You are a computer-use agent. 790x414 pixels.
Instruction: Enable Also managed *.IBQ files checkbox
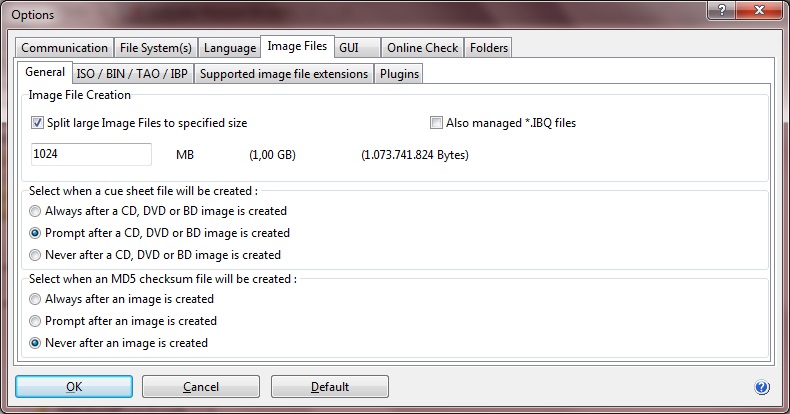(x=436, y=123)
